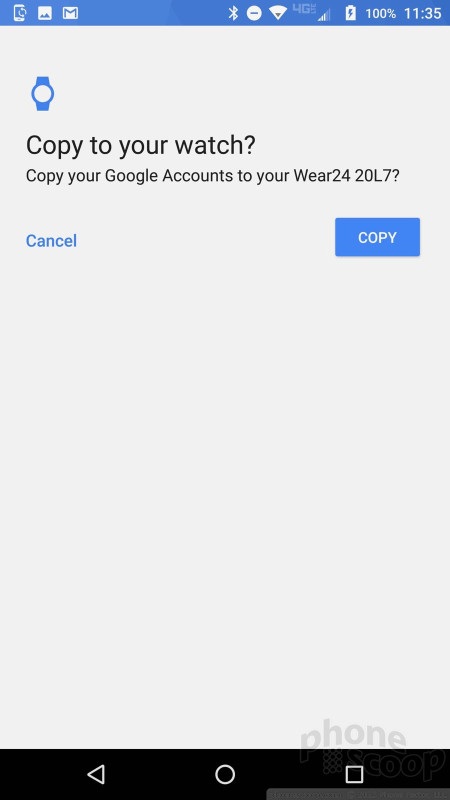The width and height of the screenshot is (450, 800).
Task: Tap the Wear24 20L7 device name
Action: 346,176
